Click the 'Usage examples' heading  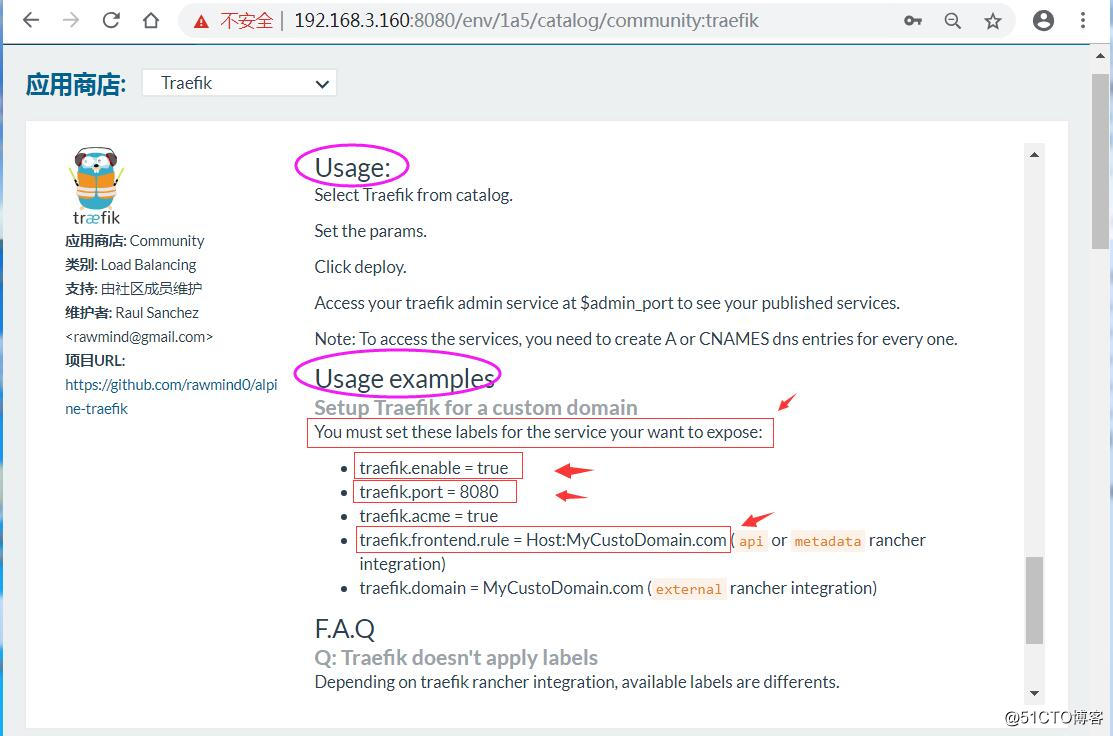coord(404,378)
